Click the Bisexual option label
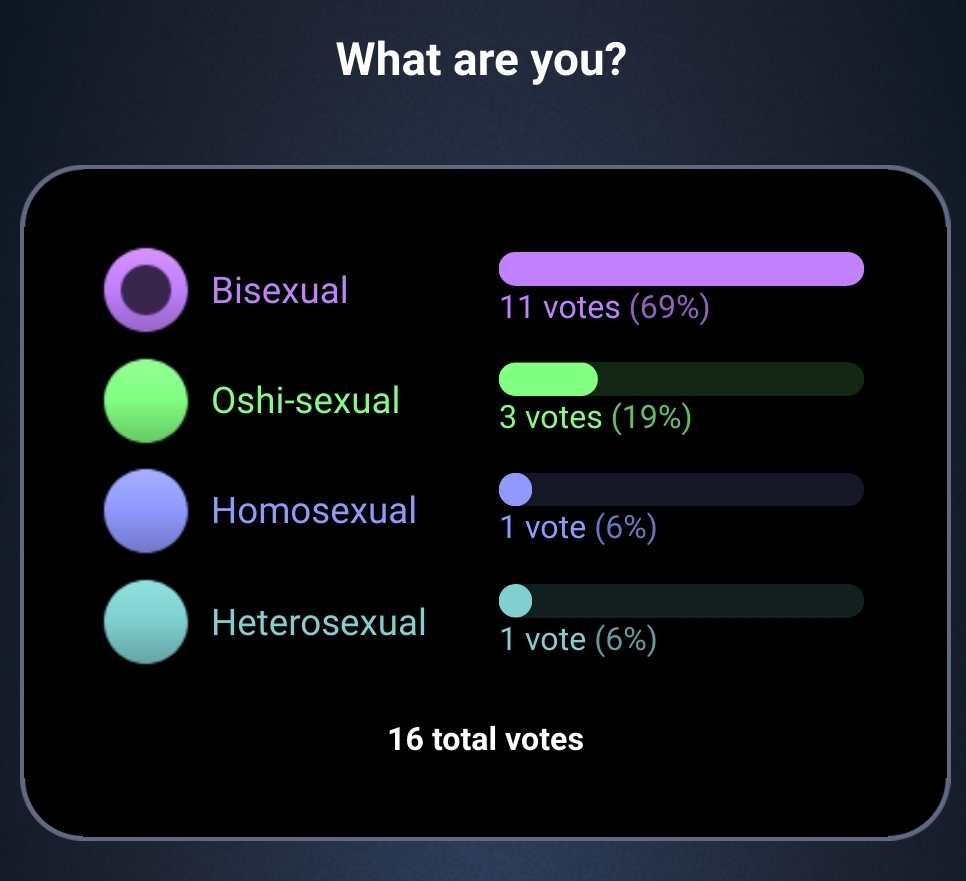This screenshot has height=881, width=966. (x=280, y=290)
